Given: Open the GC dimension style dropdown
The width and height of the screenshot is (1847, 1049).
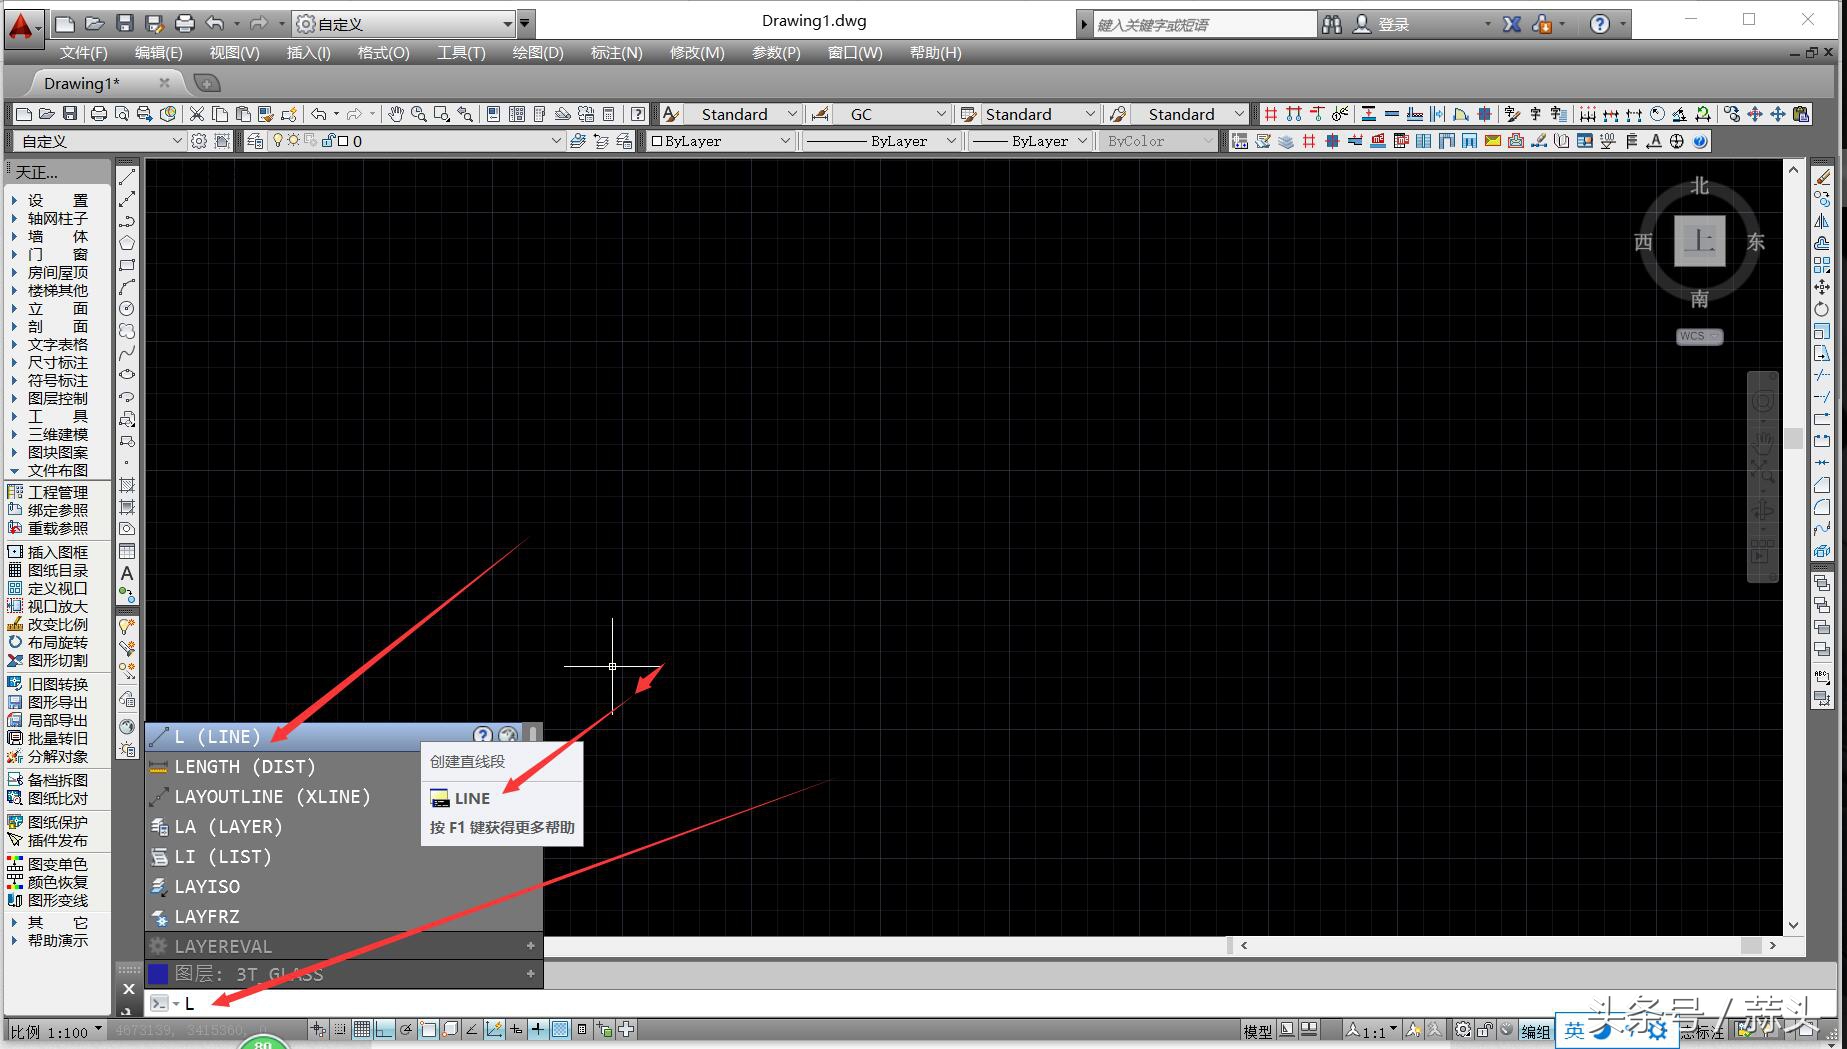Looking at the screenshot, I should click(891, 114).
